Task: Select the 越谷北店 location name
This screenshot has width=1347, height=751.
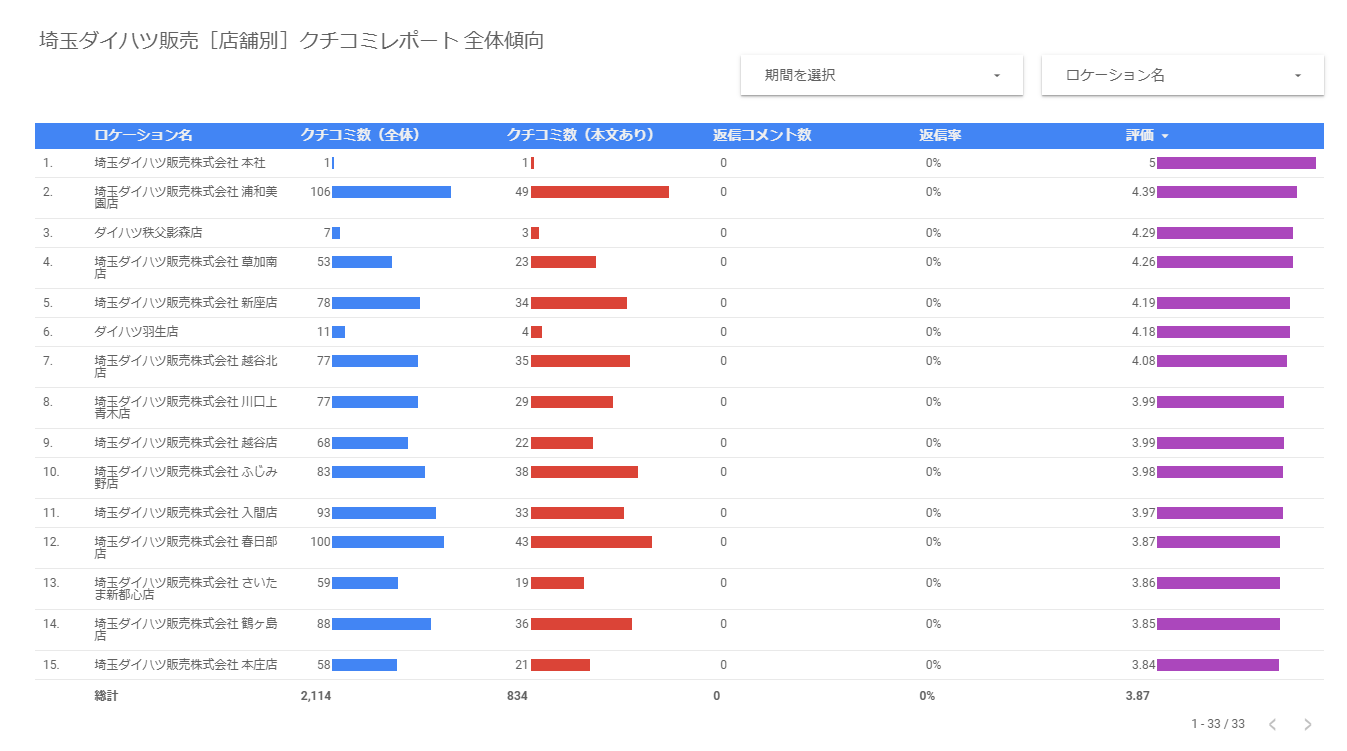Action: click(186, 366)
